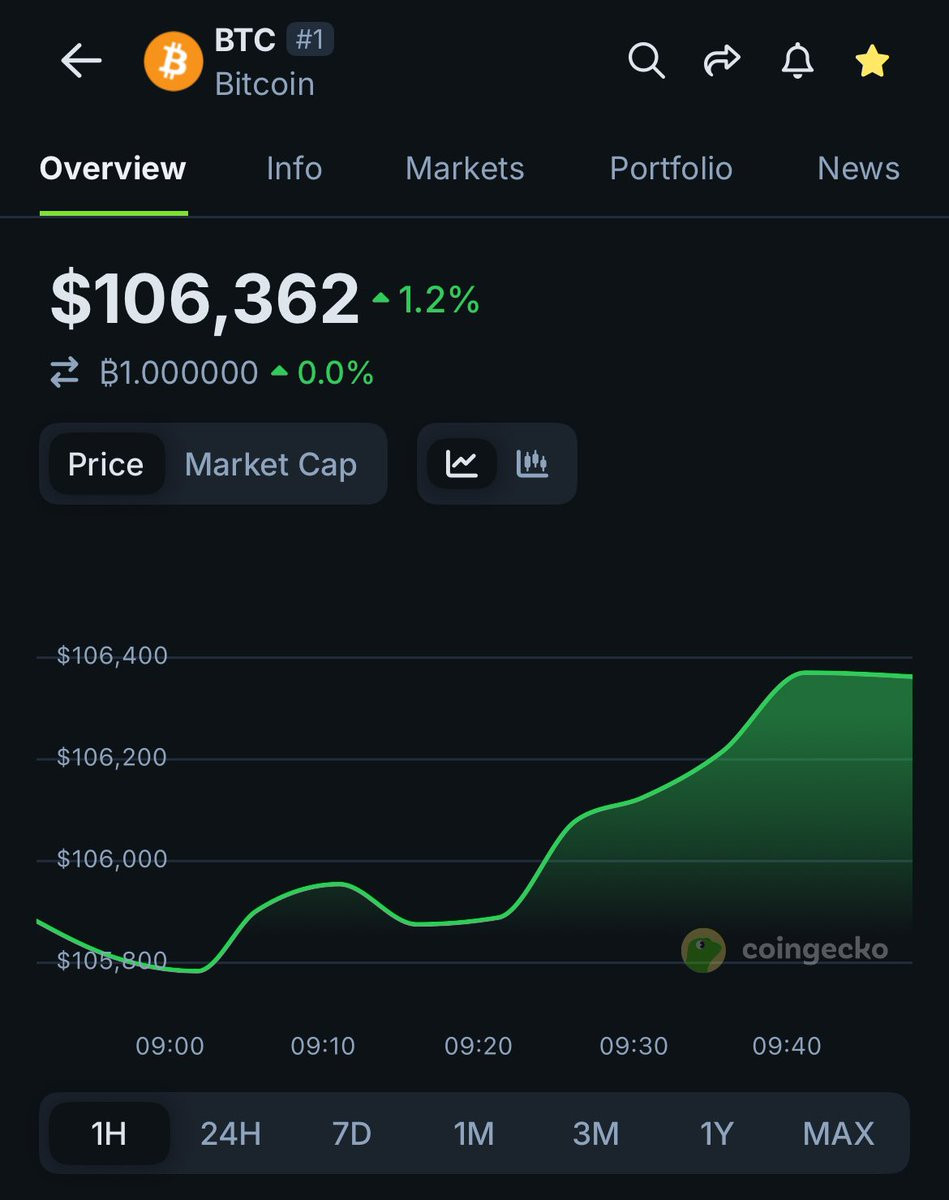Select the 24H time range button
949x1200 pixels.
click(x=231, y=1133)
